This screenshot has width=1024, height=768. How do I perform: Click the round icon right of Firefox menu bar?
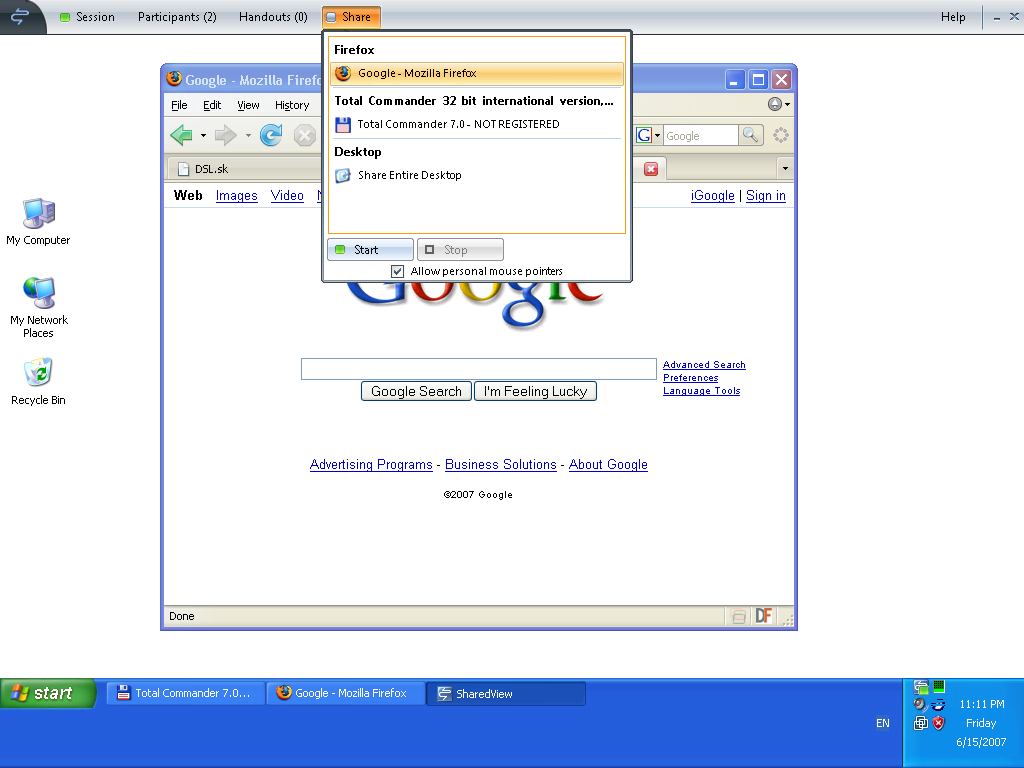click(775, 104)
